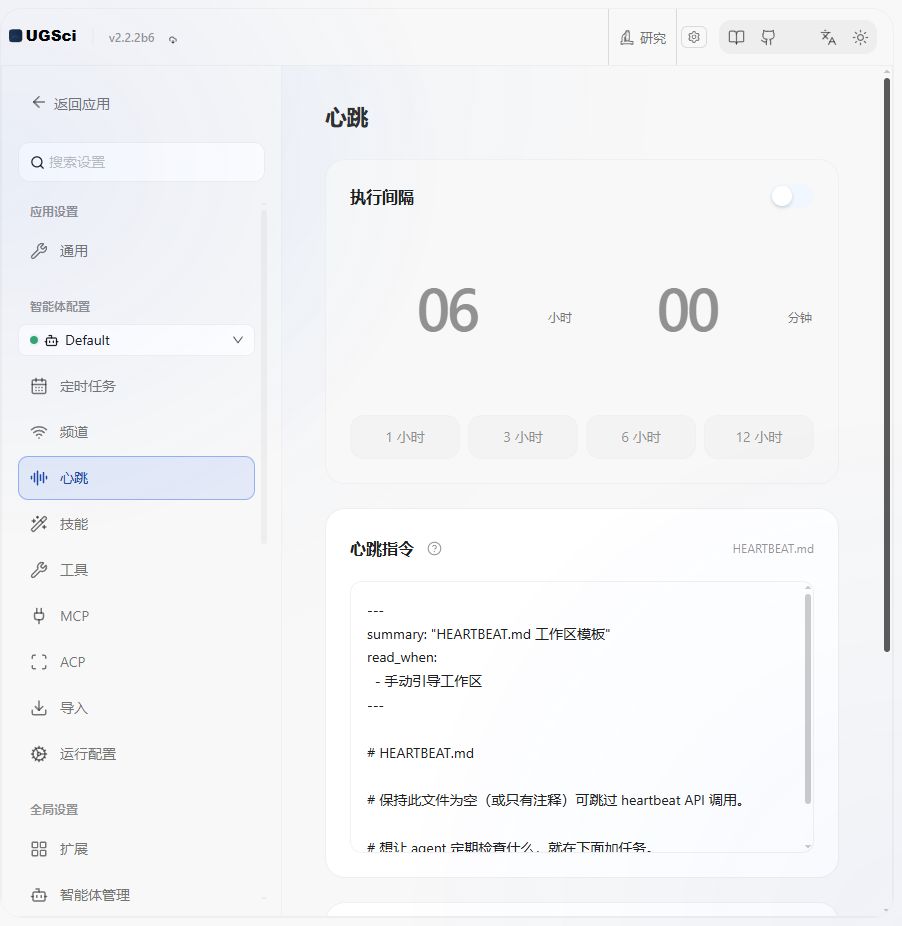The height and width of the screenshot is (926, 902).
Task: Click the wrench icon beside 通用
Action: pos(39,251)
